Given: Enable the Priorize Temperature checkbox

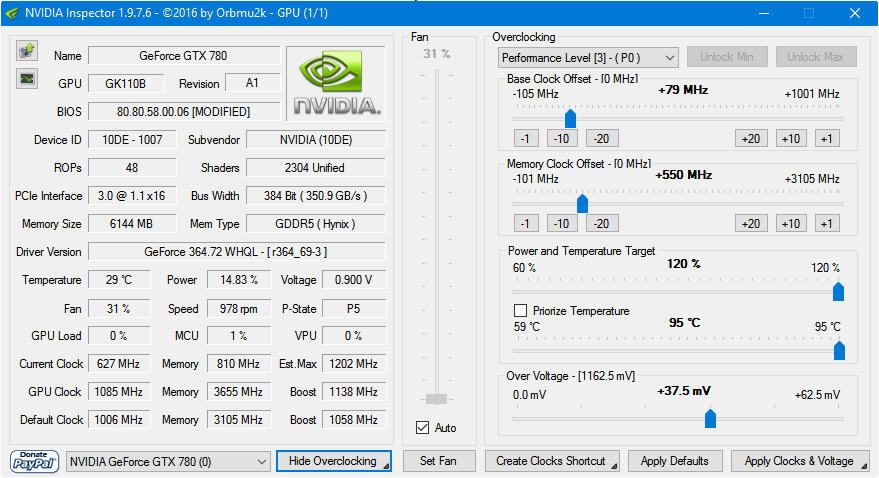Looking at the screenshot, I should 520,310.
